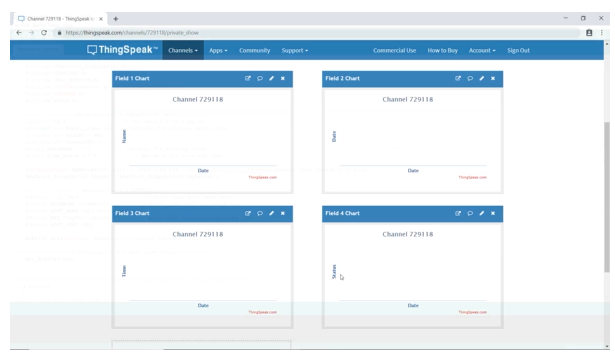The width and height of the screenshot is (615, 360).
Task: Expand the Channels dropdown menu
Action: [x=183, y=50]
